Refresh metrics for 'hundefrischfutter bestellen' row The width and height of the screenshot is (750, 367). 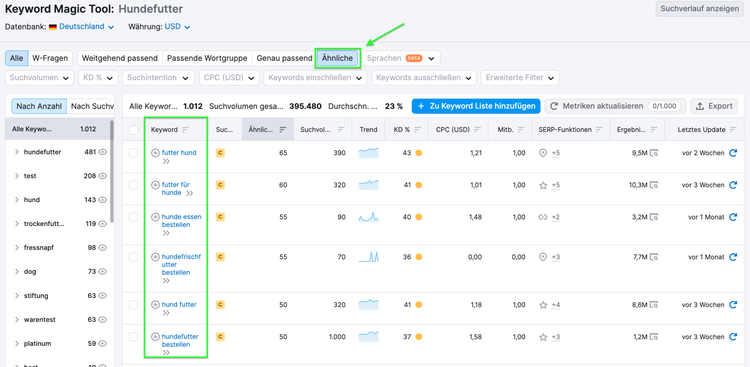(733, 257)
